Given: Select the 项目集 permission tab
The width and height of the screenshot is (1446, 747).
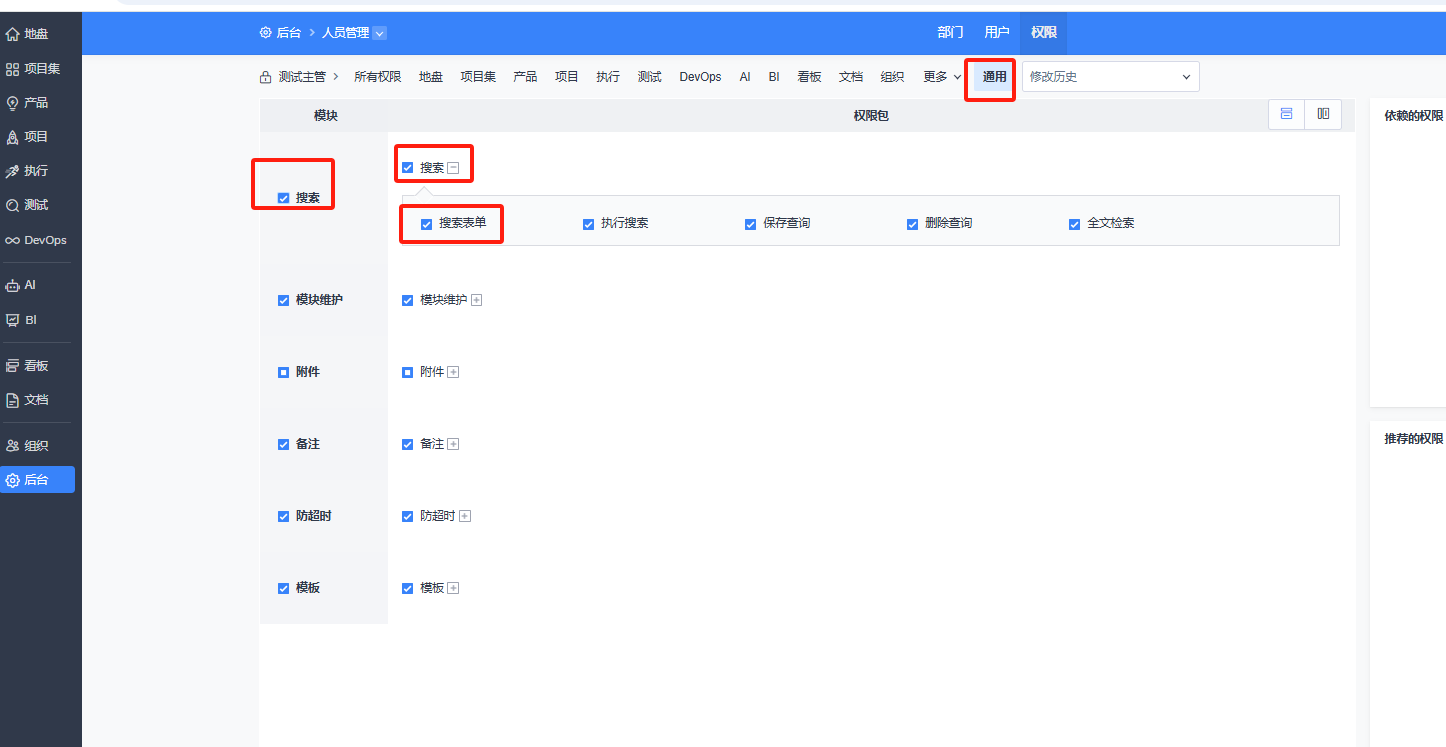Looking at the screenshot, I should (x=478, y=77).
